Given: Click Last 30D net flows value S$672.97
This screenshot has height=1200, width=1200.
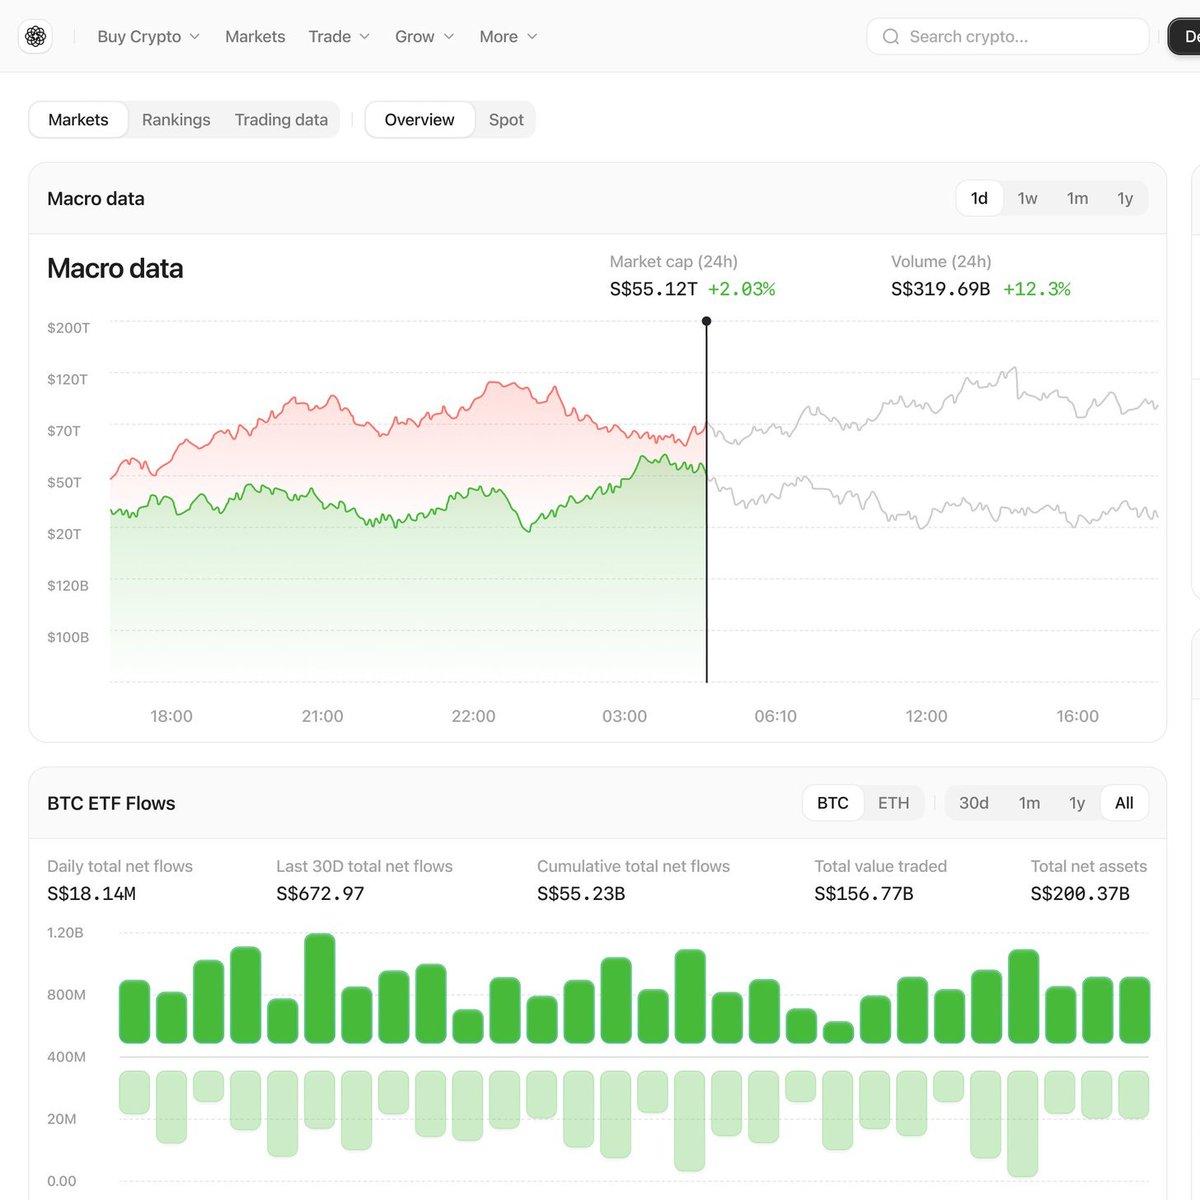Looking at the screenshot, I should tap(320, 894).
